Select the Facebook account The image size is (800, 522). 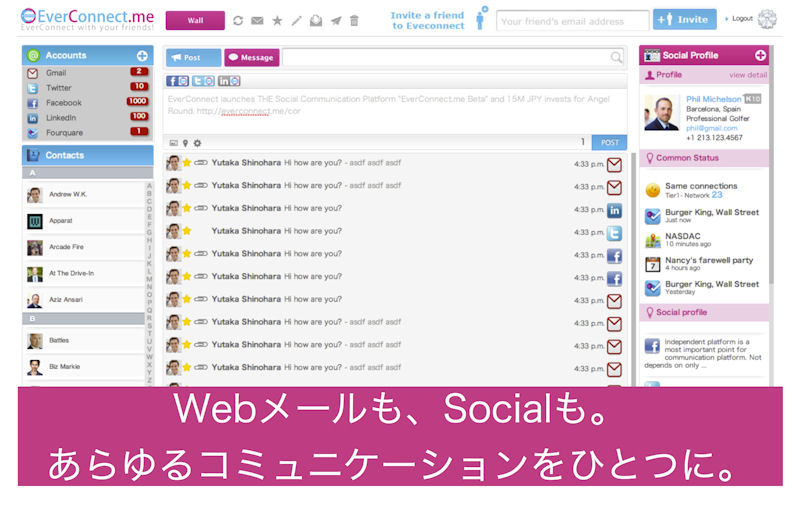coord(87,103)
